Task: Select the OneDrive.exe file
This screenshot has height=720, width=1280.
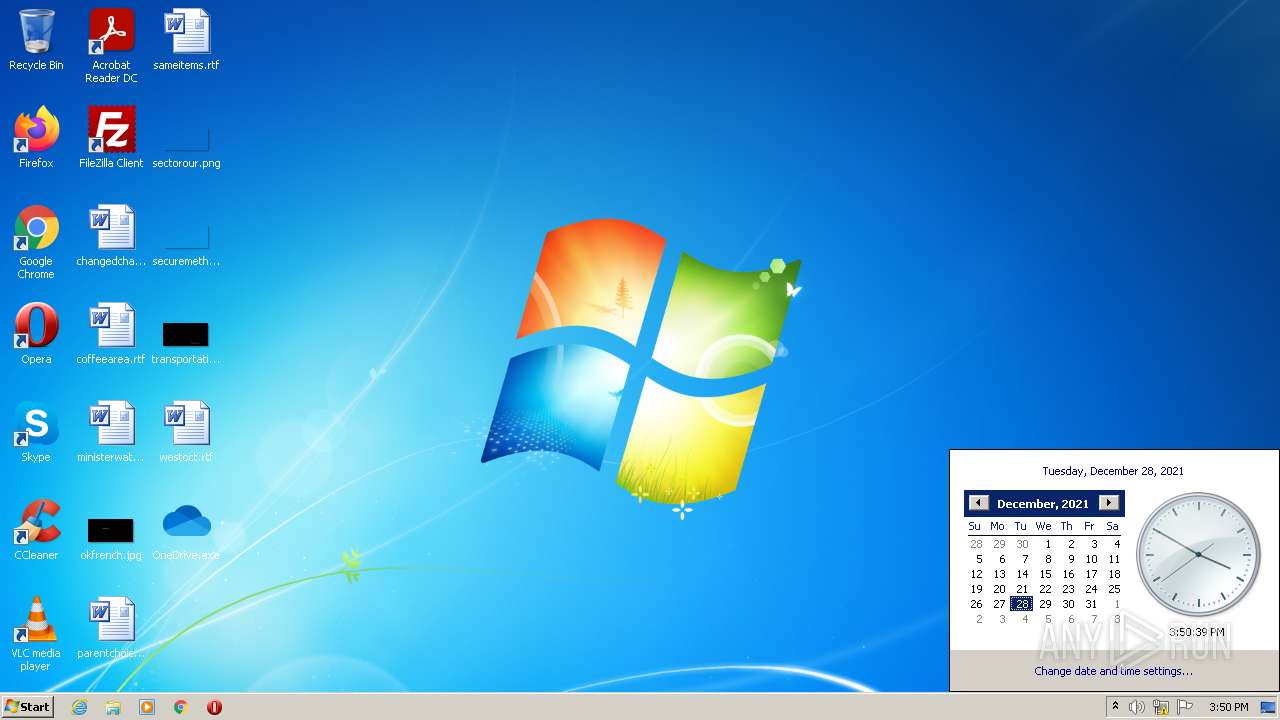Action: [186, 531]
